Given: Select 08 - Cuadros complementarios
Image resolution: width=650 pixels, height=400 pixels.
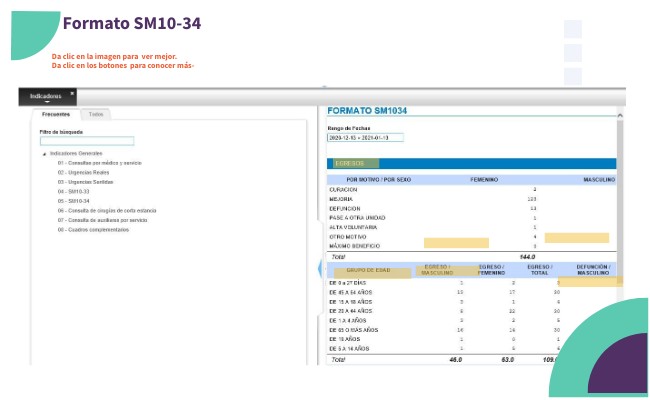Looking at the screenshot, I should point(93,230).
